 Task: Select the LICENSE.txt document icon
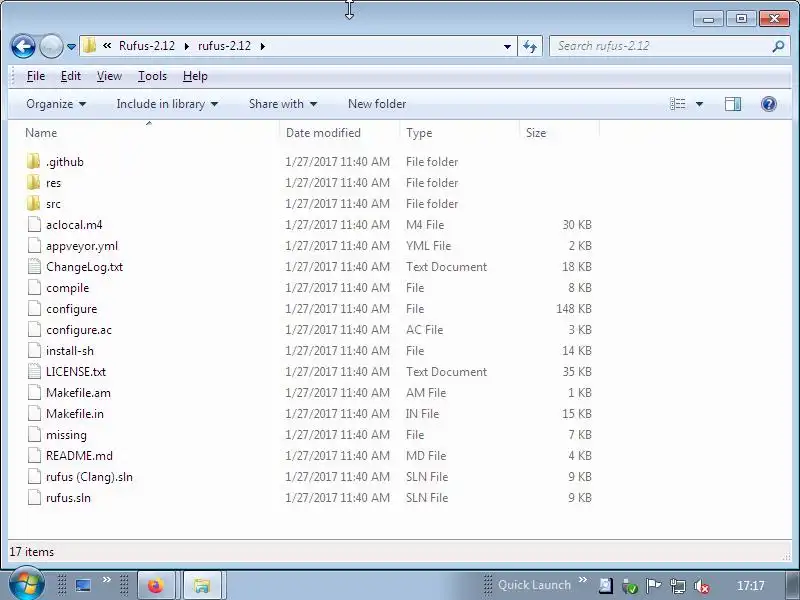click(34, 371)
